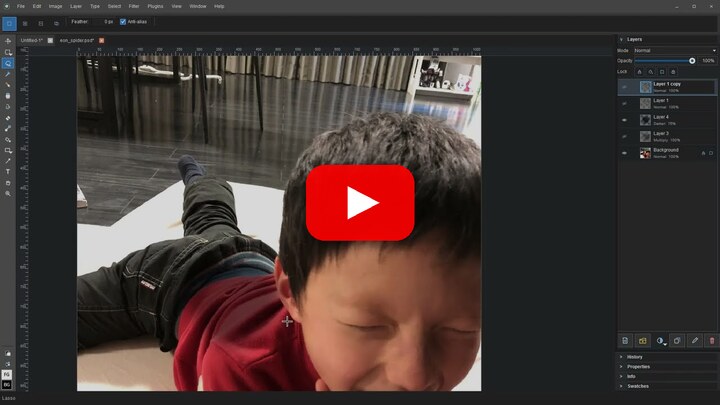The height and width of the screenshot is (405, 720).
Task: Hide the Background layer
Action: tap(624, 153)
